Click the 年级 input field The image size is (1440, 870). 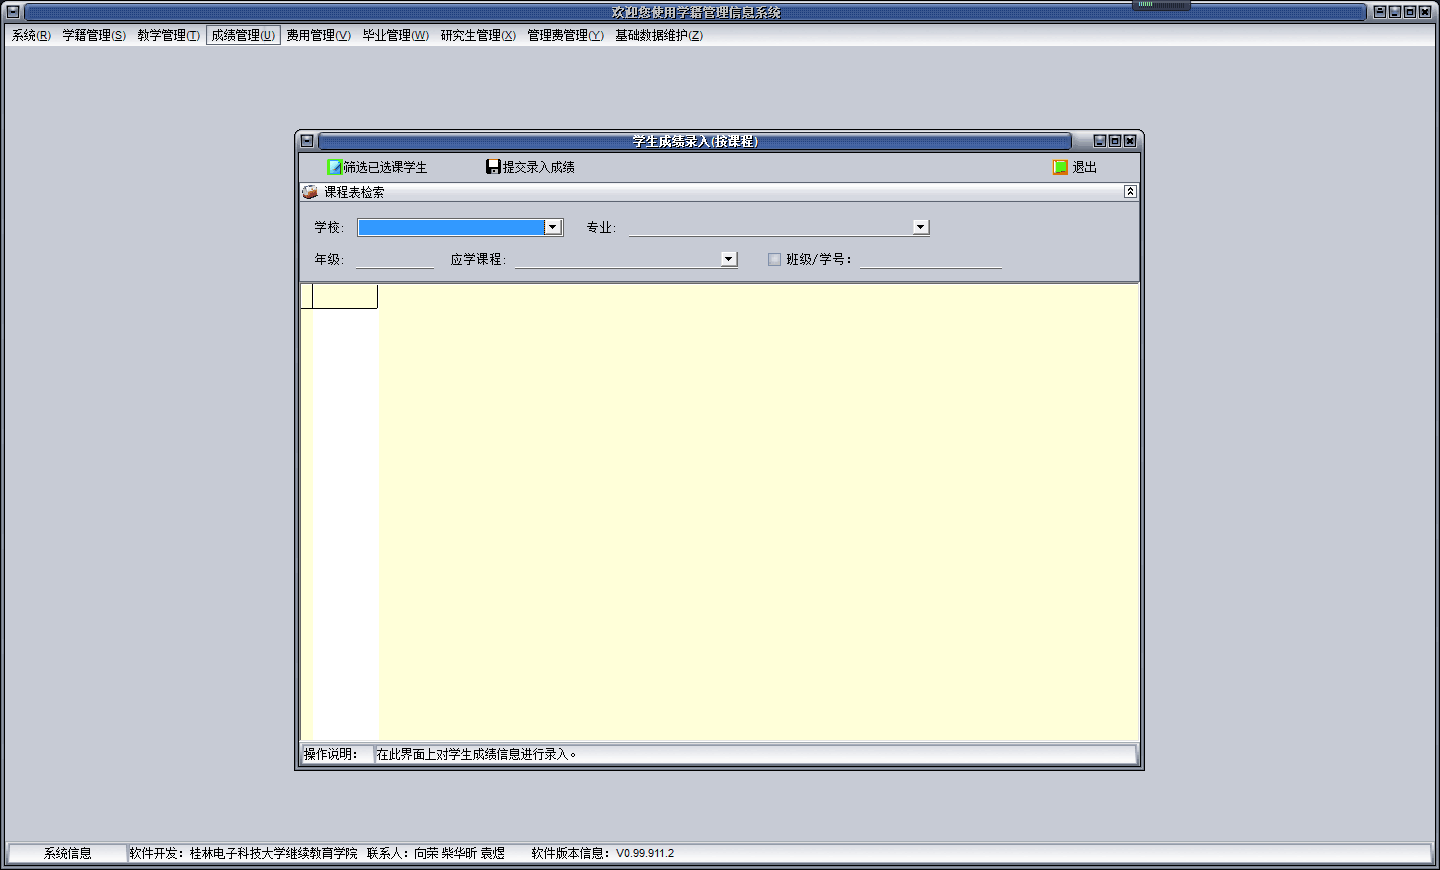(394, 259)
